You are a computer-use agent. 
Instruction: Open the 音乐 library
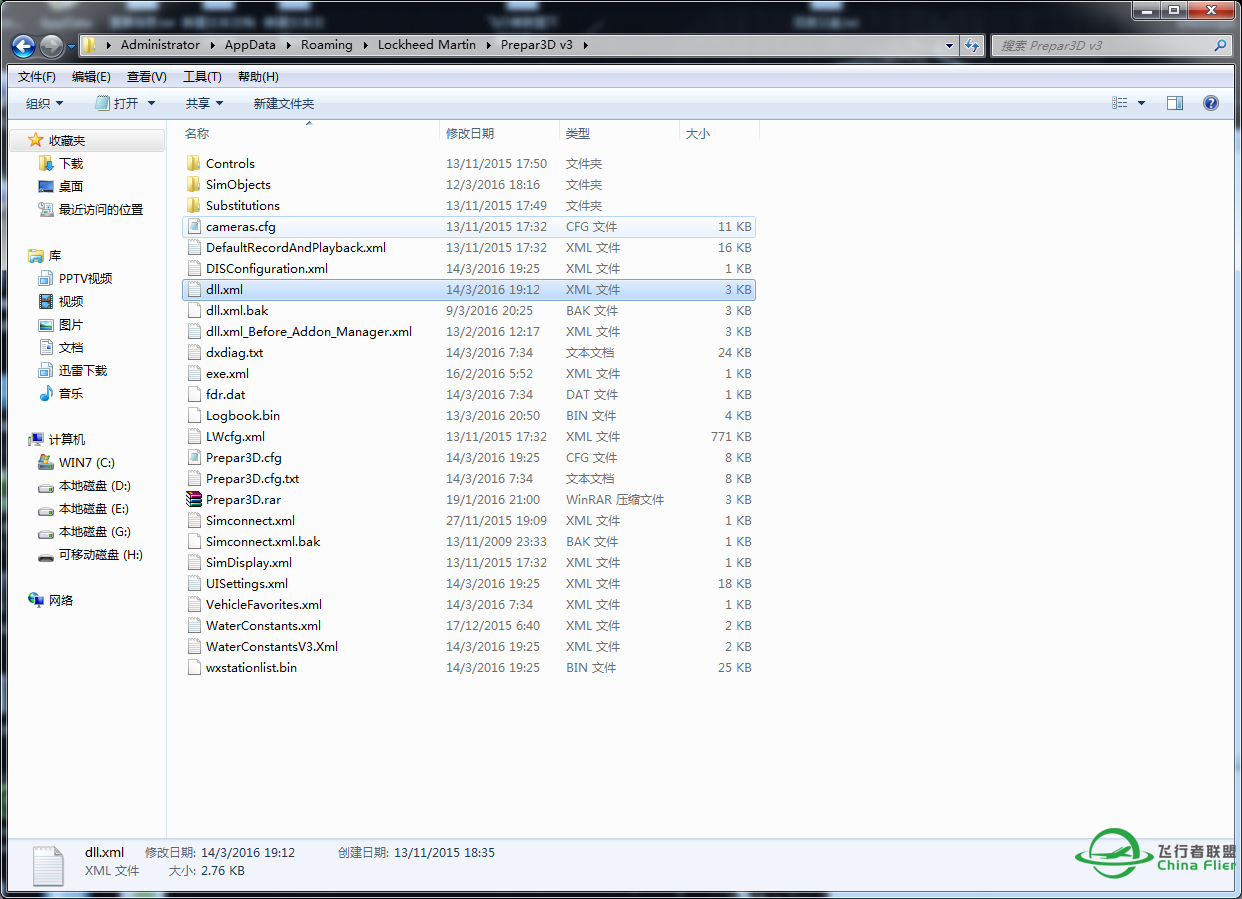(70, 394)
